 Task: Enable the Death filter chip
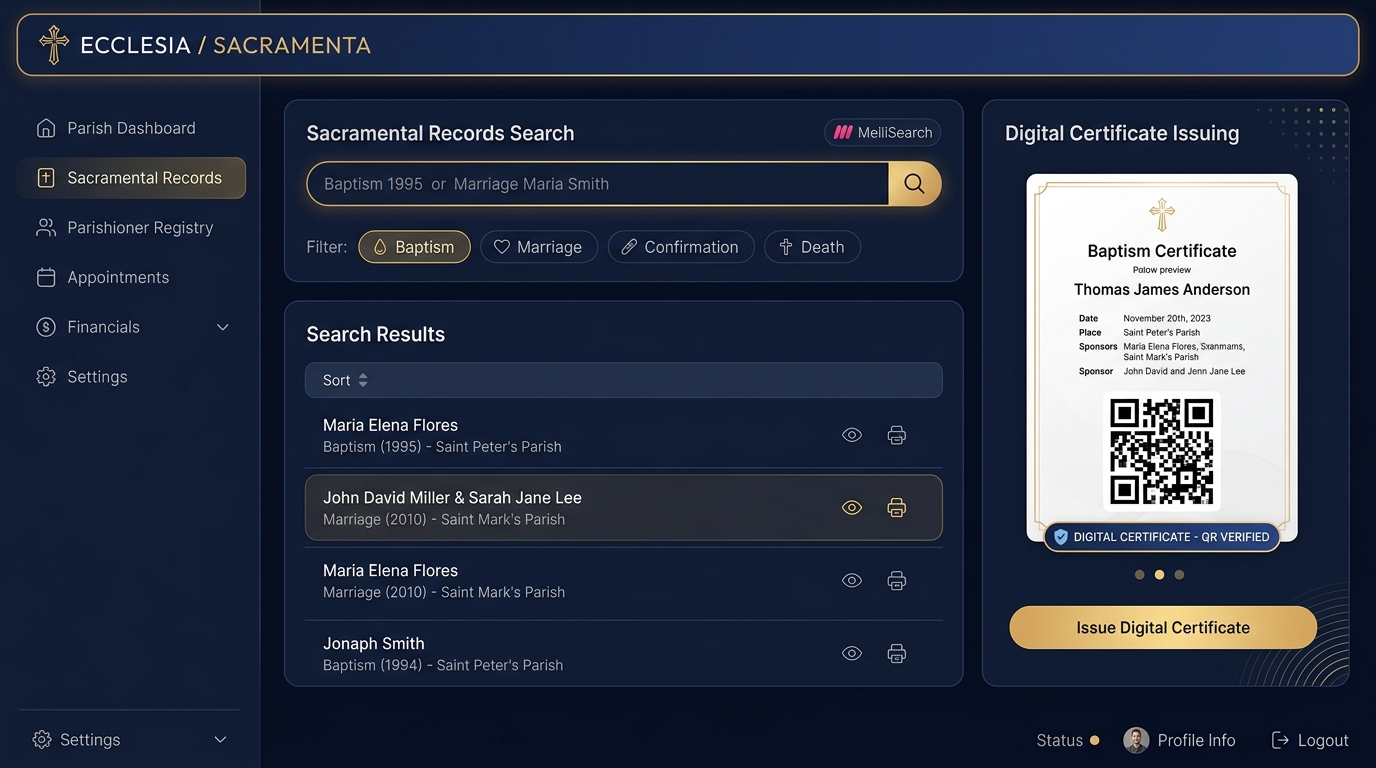point(812,247)
